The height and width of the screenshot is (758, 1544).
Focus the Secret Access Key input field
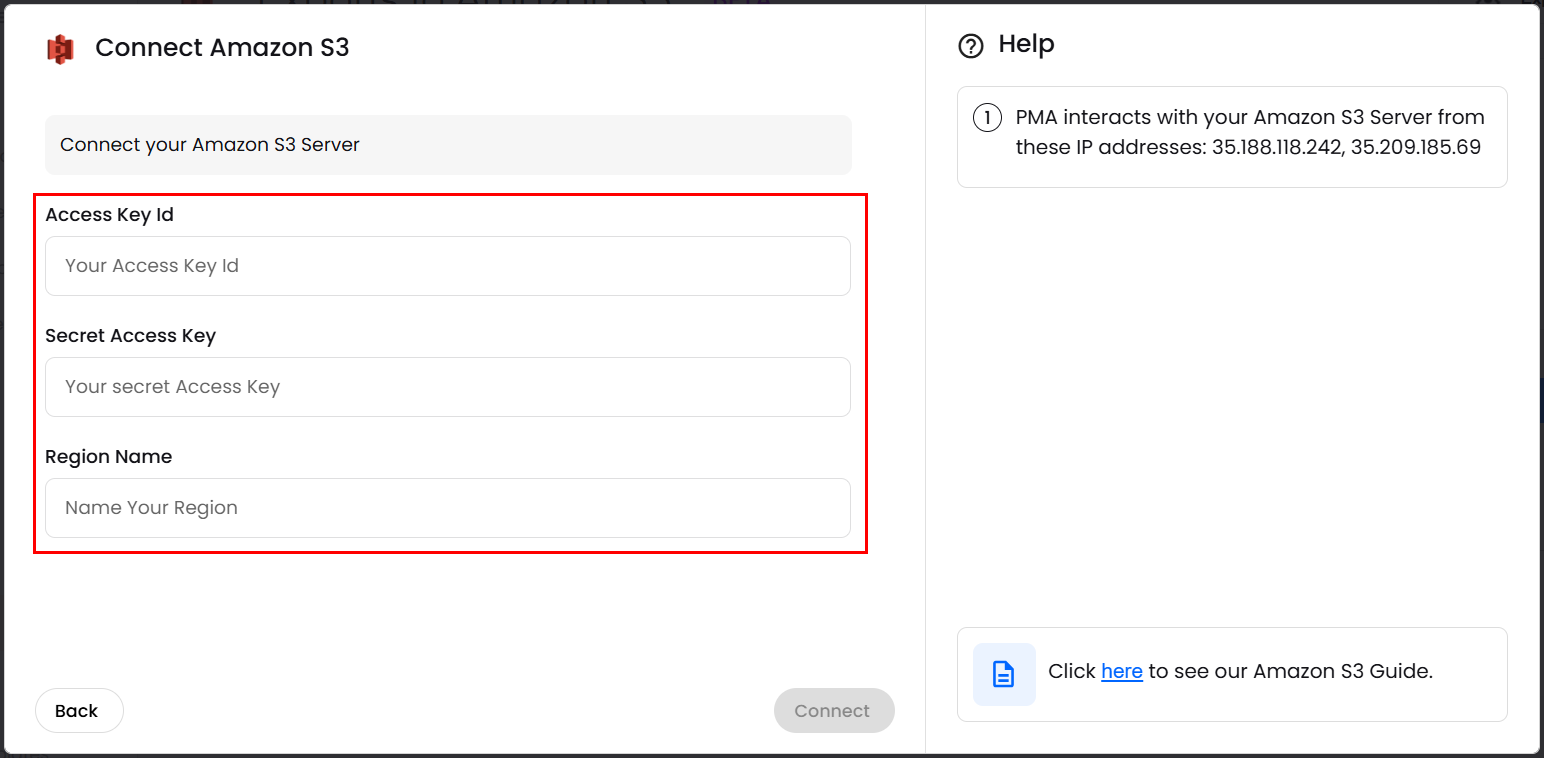click(447, 387)
